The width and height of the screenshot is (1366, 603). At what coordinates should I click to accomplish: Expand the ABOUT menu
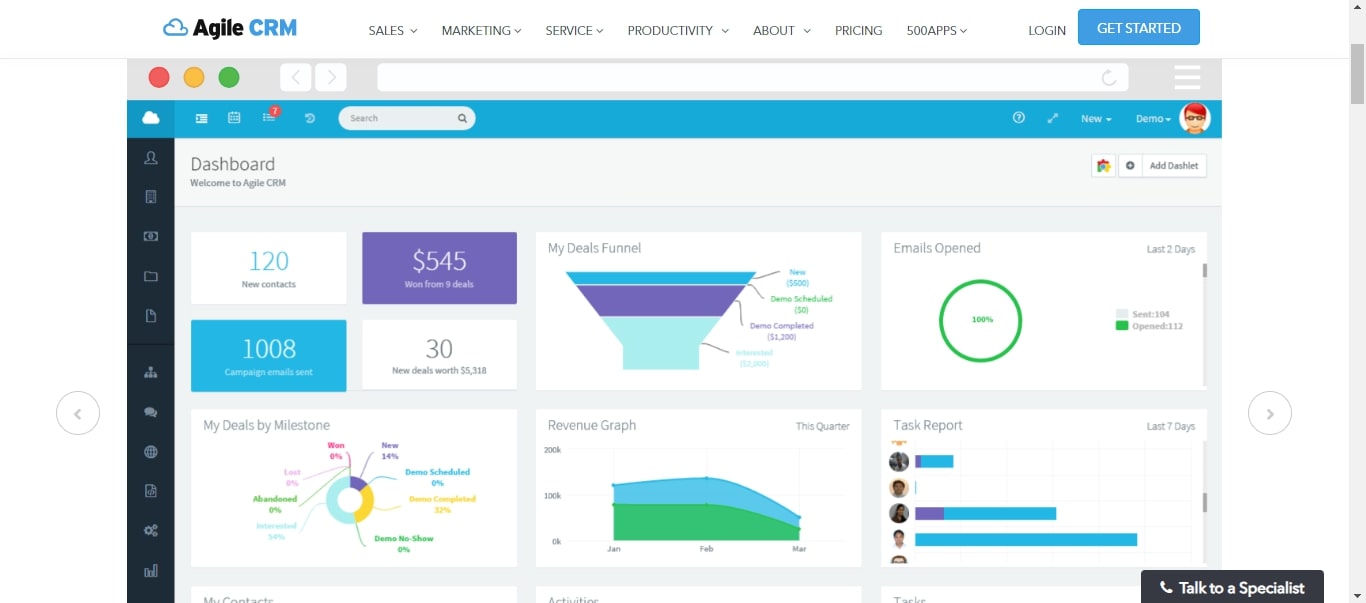[782, 31]
